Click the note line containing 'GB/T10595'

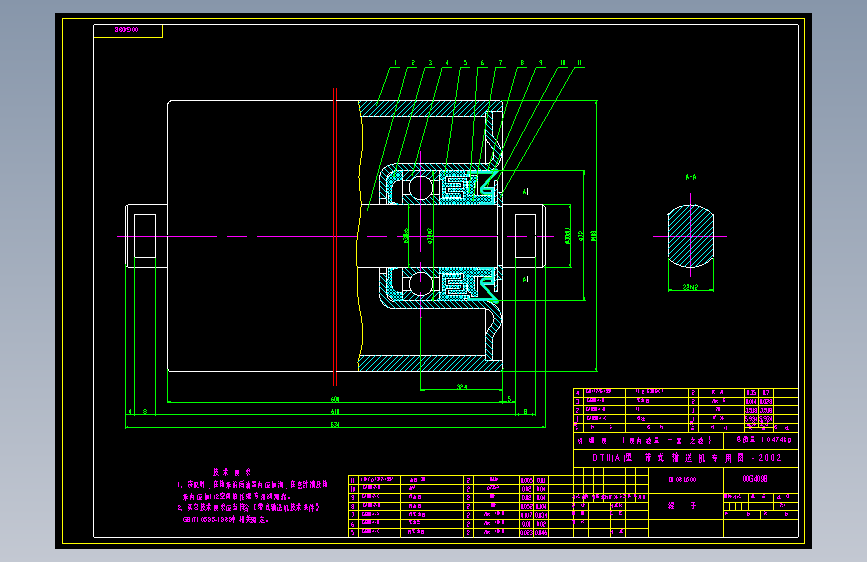click(x=226, y=520)
